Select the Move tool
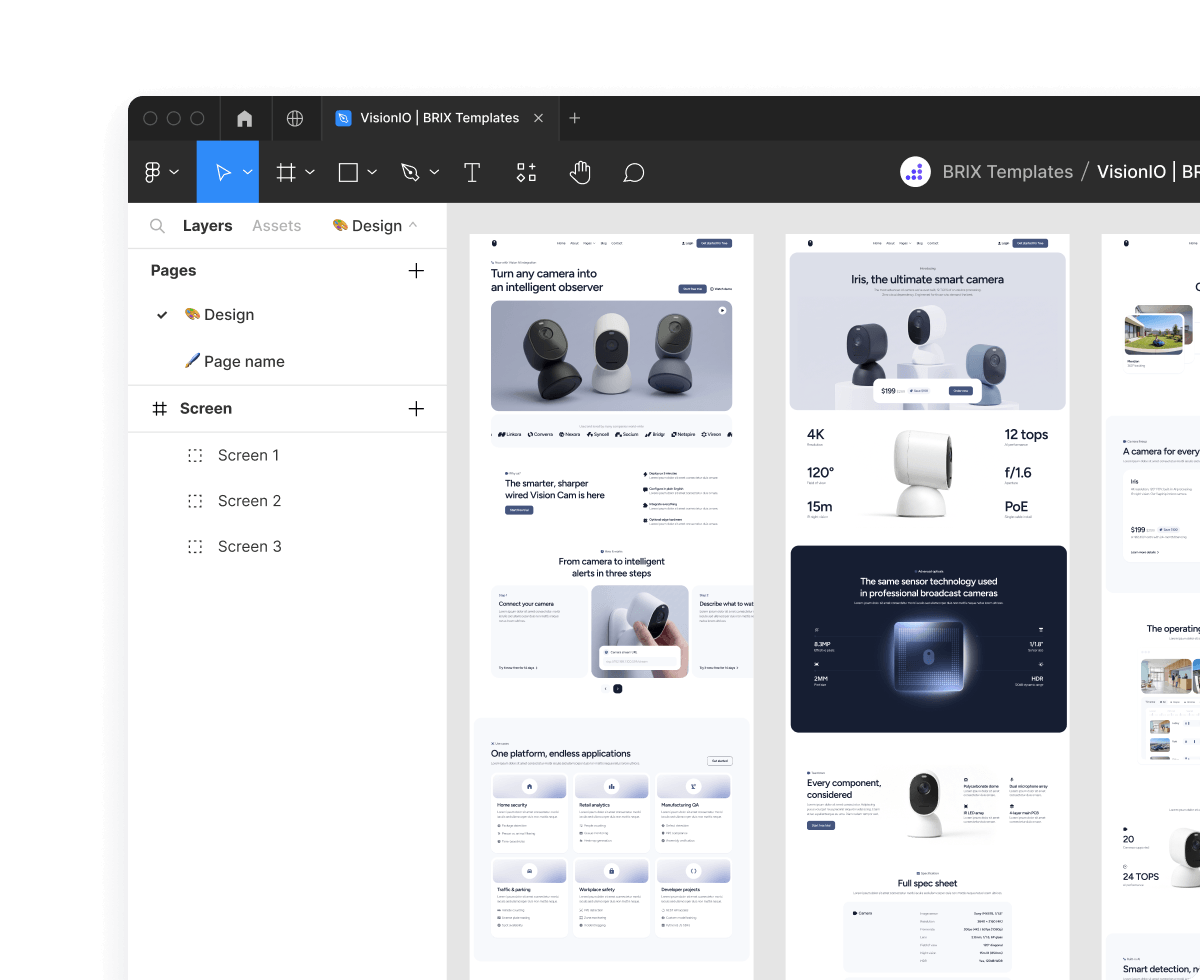 (x=223, y=172)
